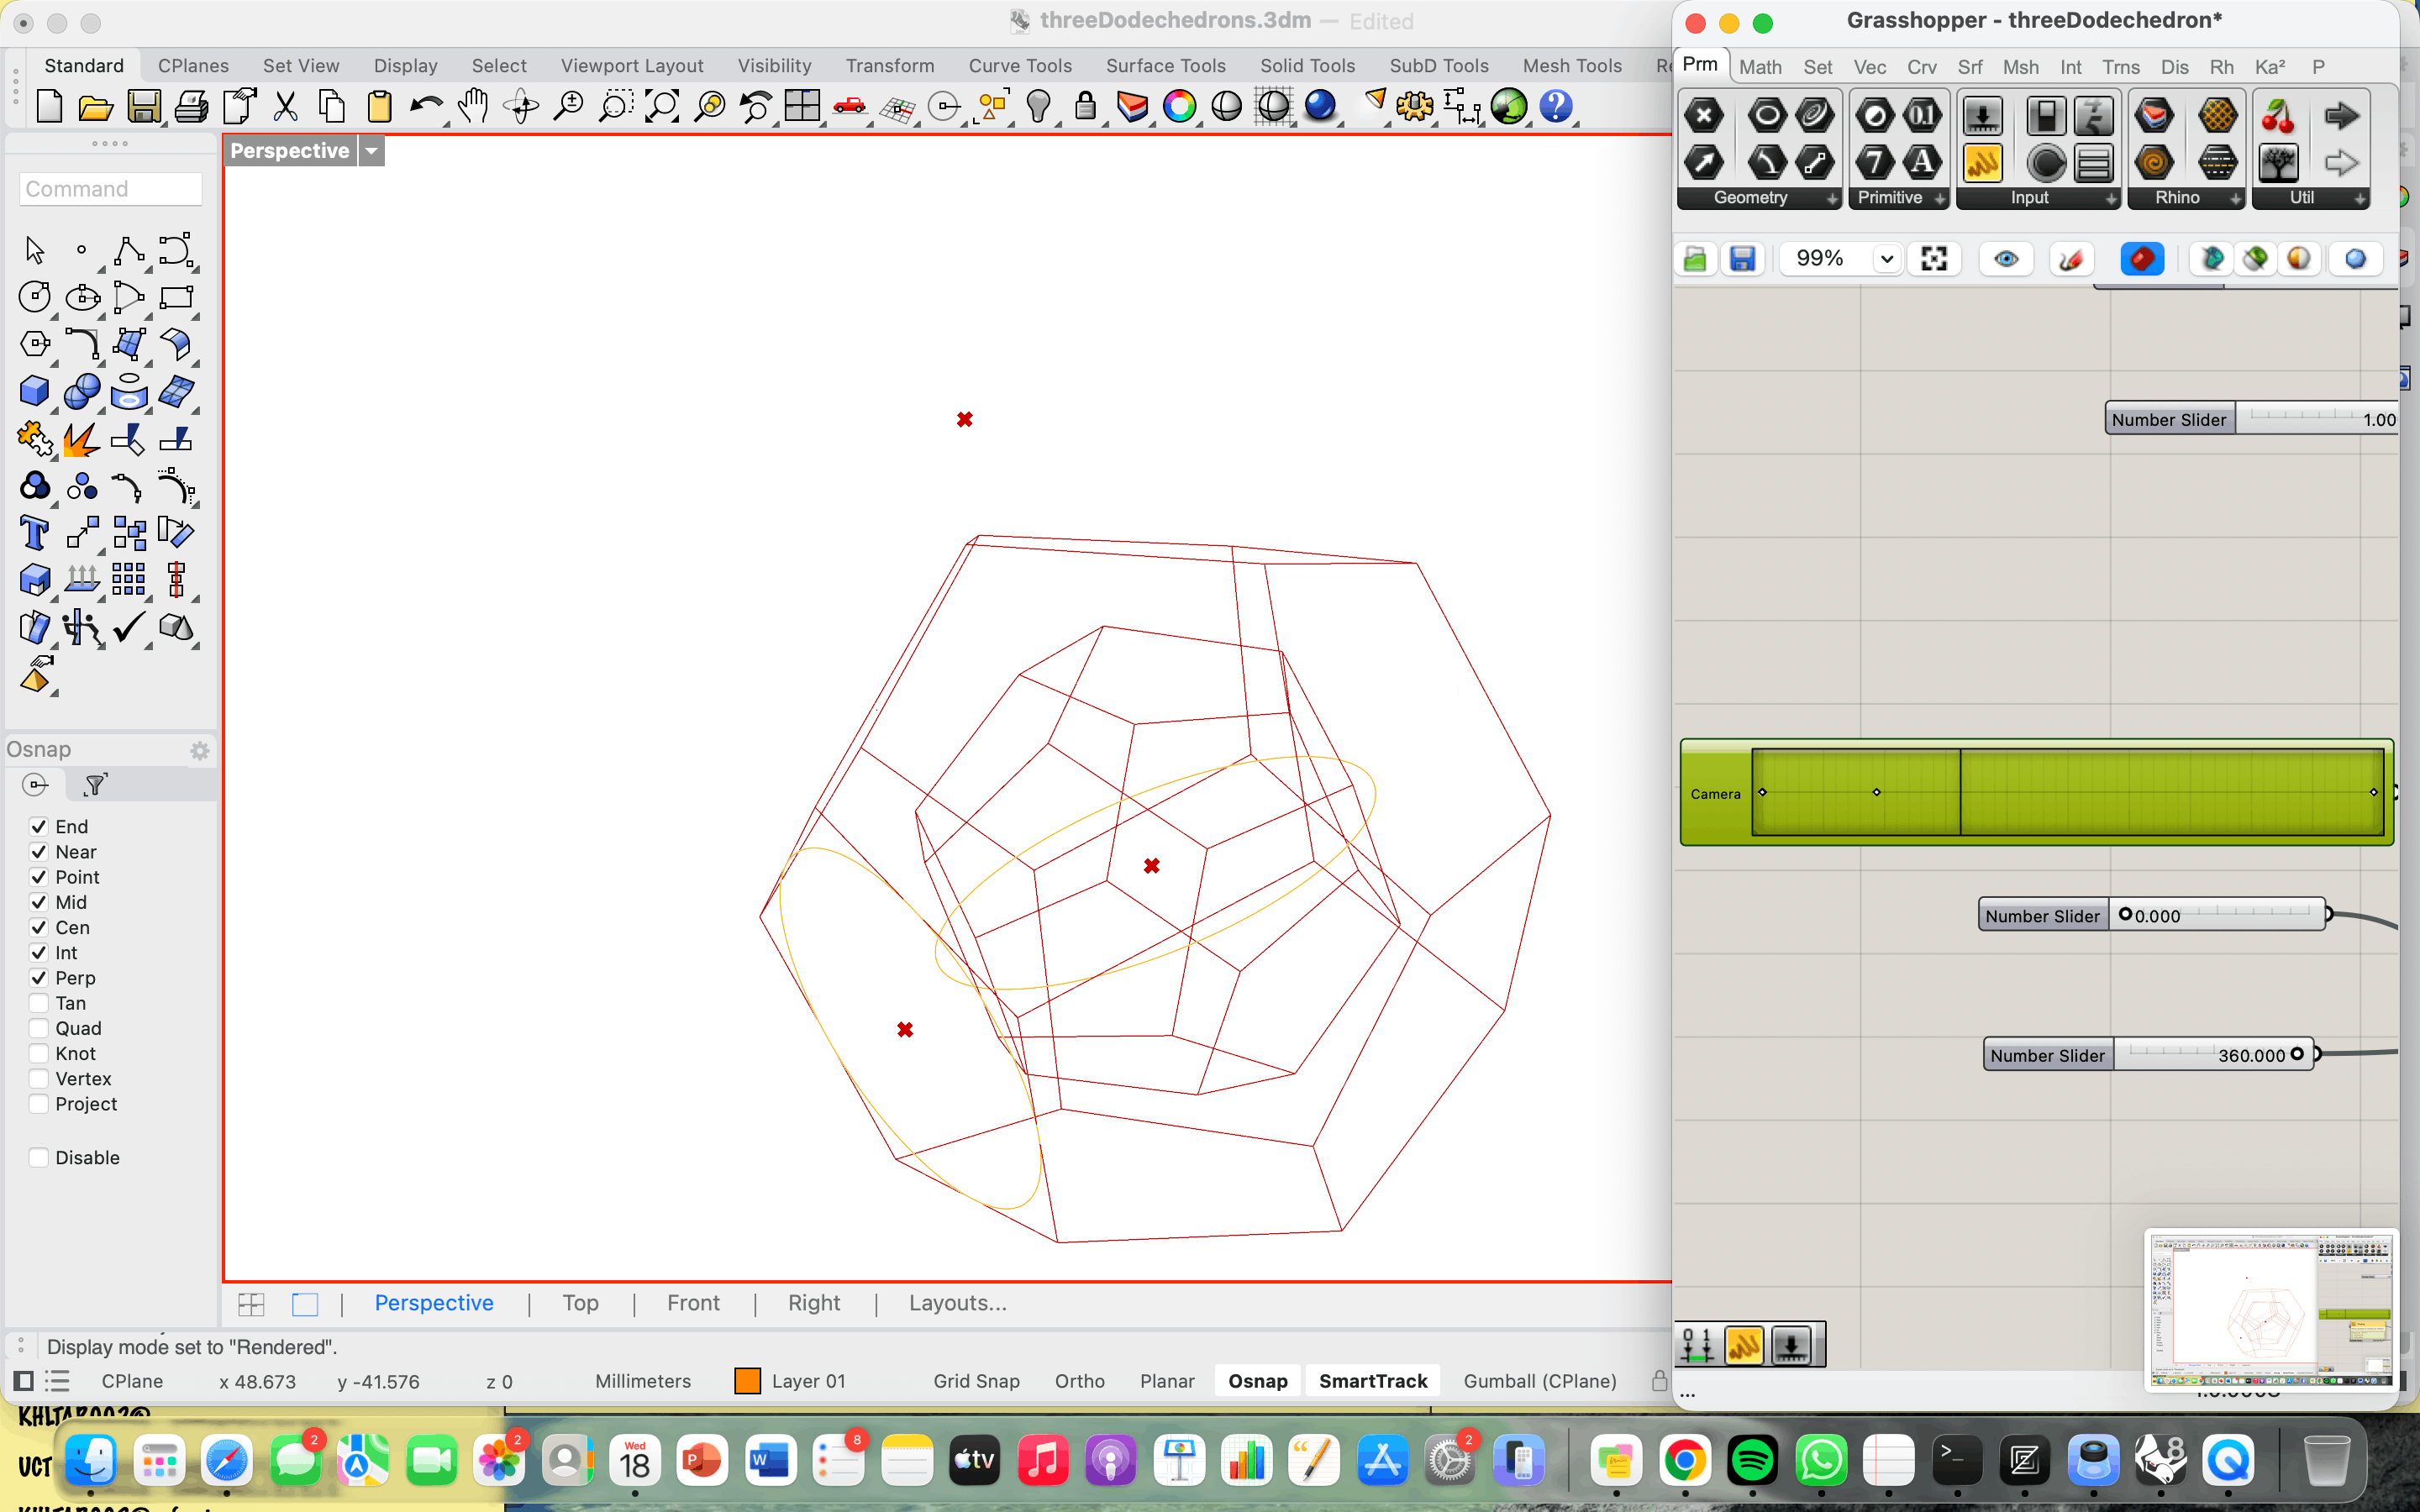Click the Command input field

110,189
